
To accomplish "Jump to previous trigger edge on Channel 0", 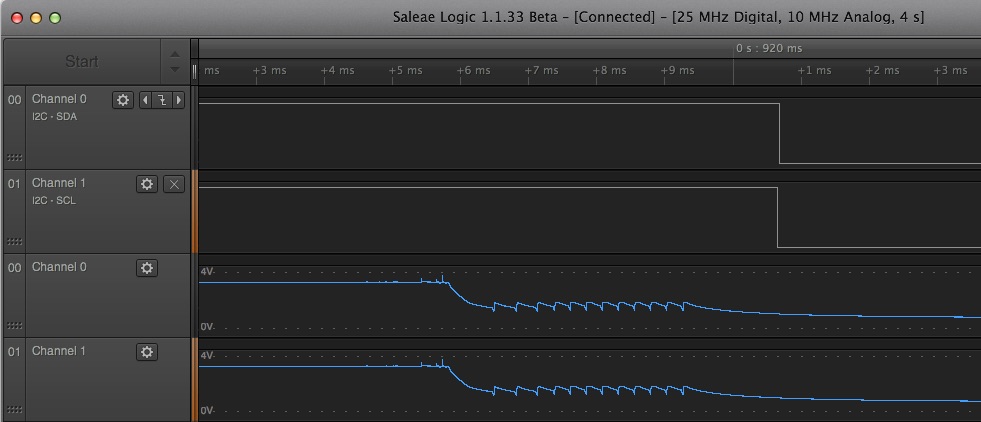I will (x=146, y=100).
